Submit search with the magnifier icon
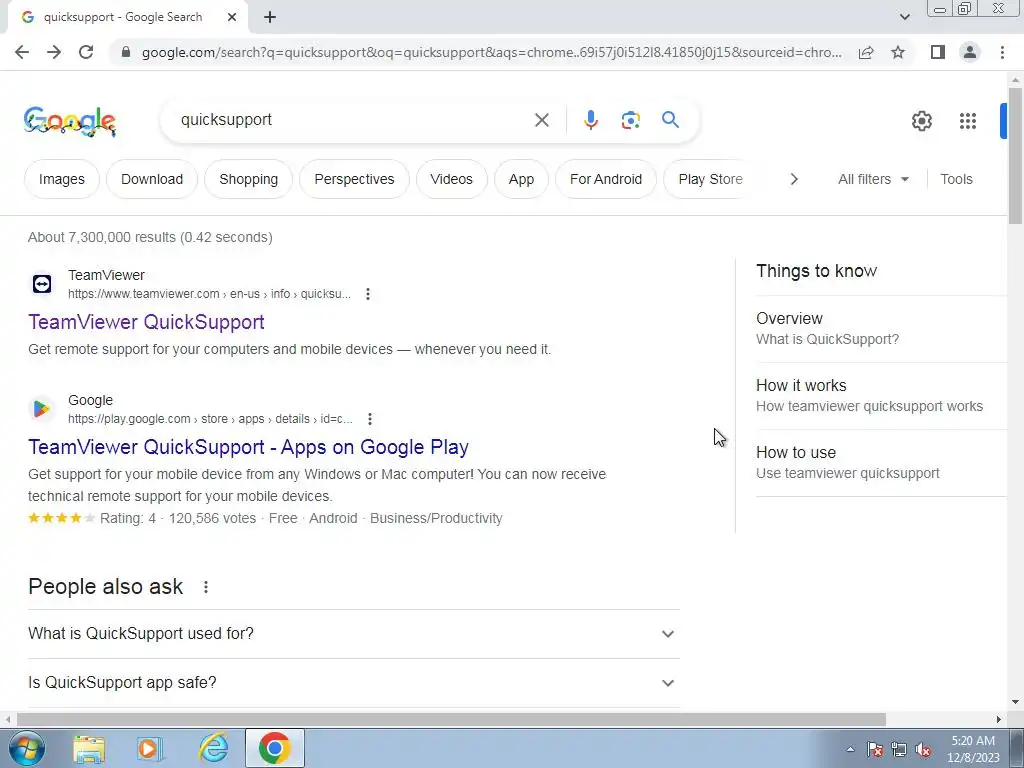The width and height of the screenshot is (1024, 768). [x=670, y=120]
